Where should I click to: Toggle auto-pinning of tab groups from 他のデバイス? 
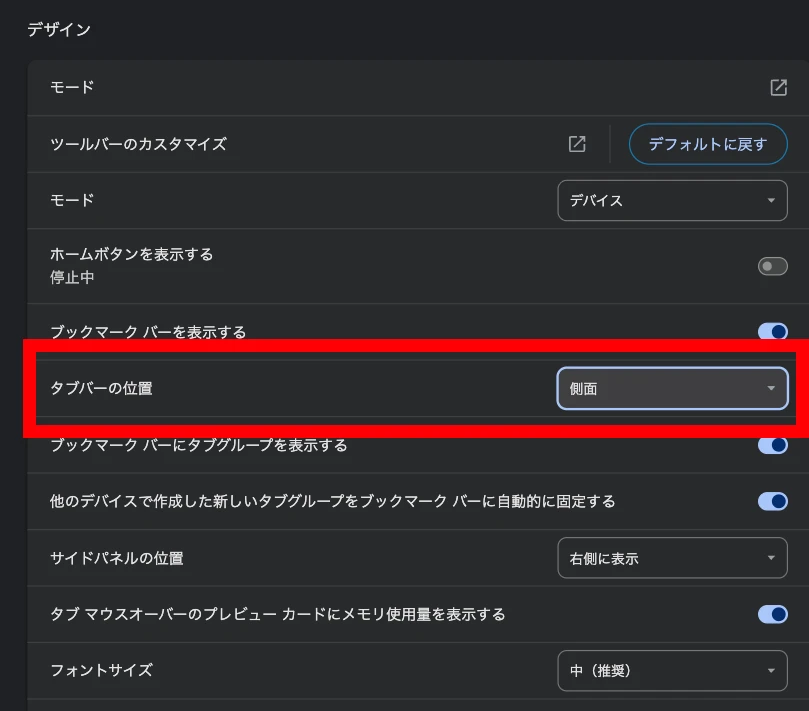pyautogui.click(x=772, y=501)
